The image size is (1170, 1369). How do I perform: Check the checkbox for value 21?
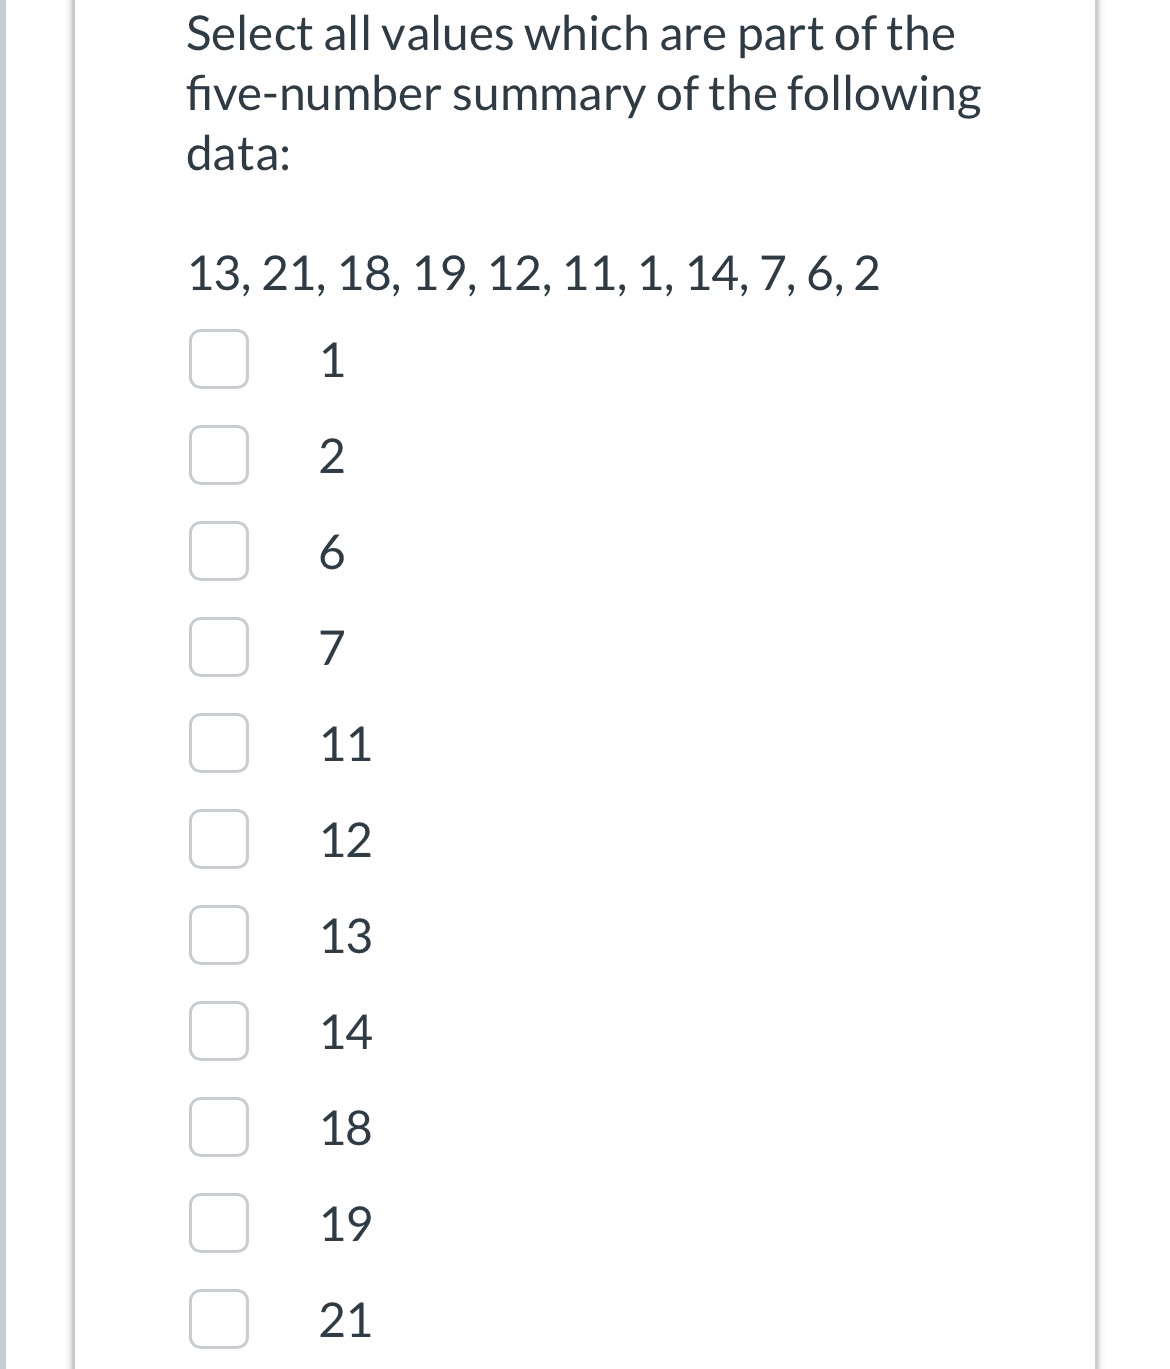coord(218,1320)
